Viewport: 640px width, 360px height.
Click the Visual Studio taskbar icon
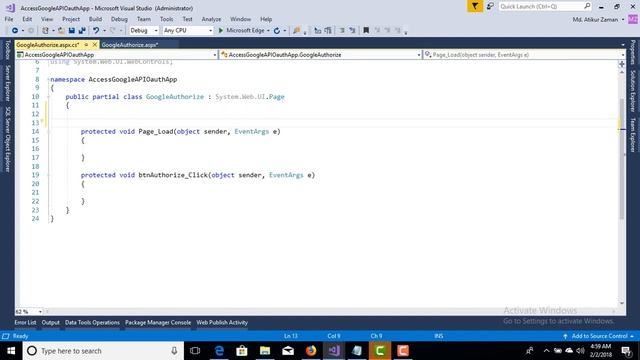[334, 351]
